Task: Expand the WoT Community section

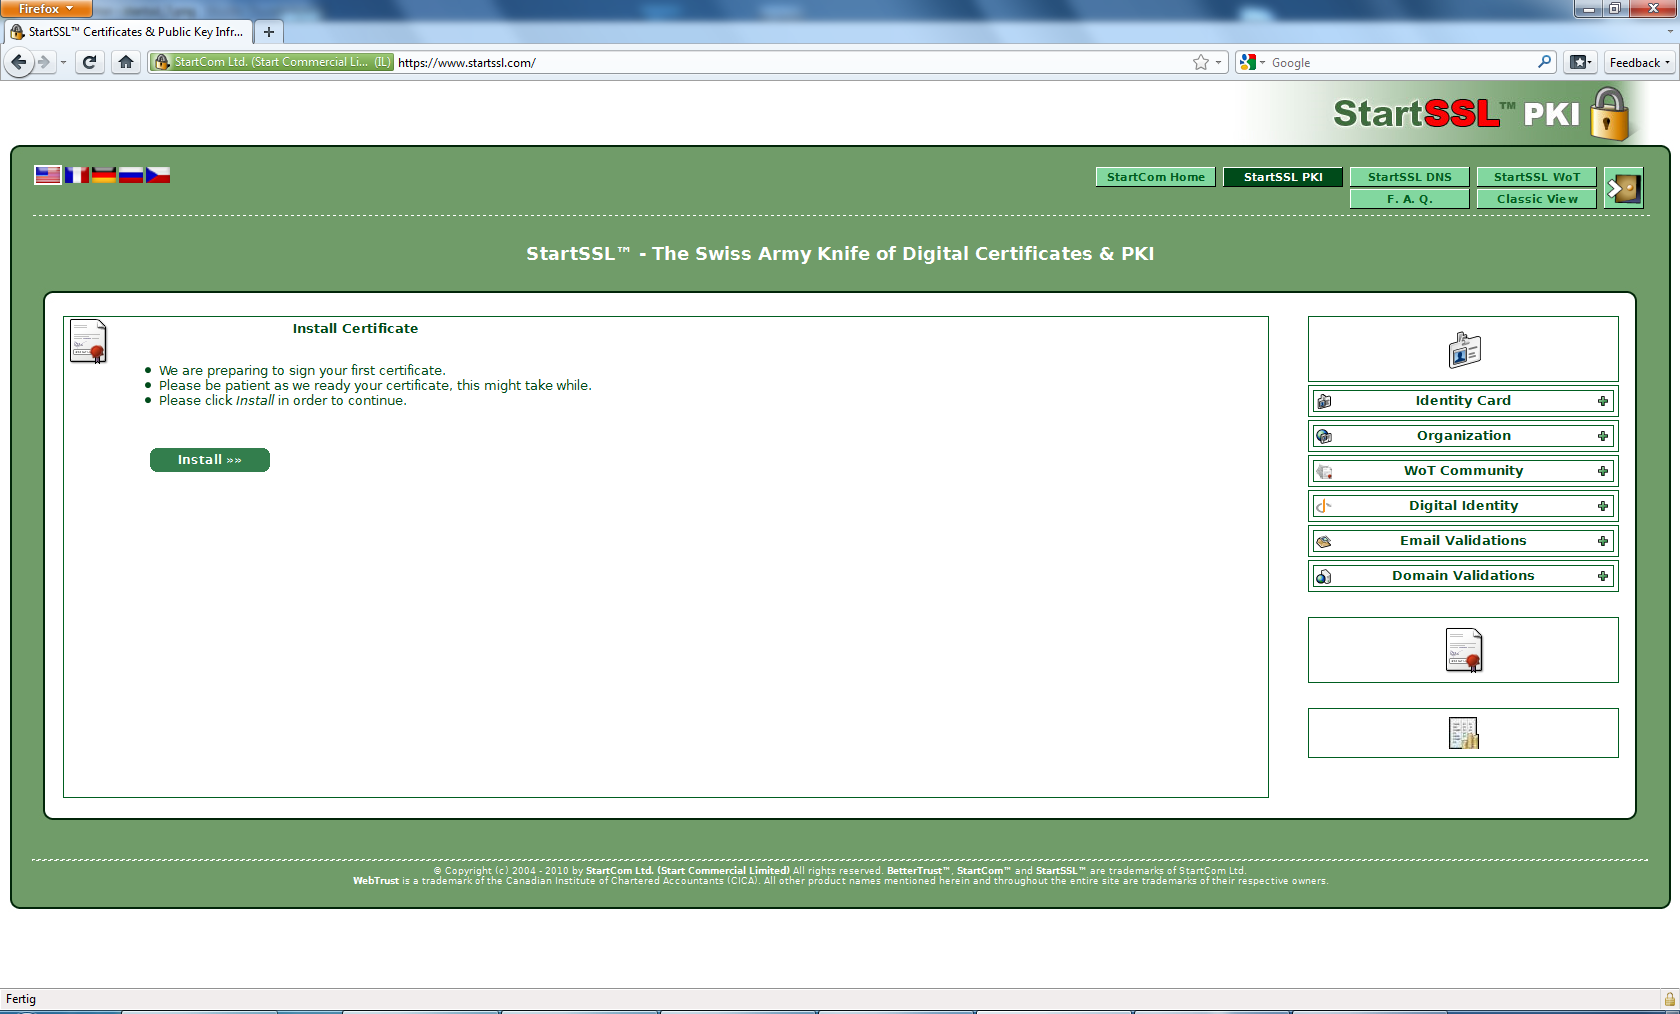Action: coord(1603,471)
